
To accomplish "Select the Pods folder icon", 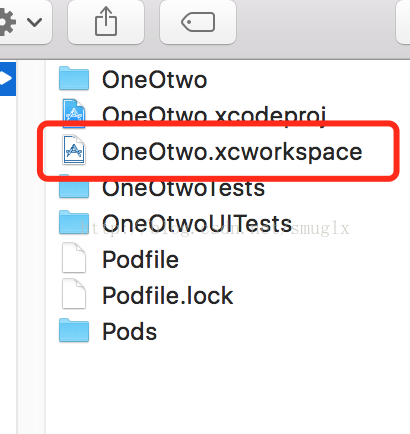I will 74,331.
